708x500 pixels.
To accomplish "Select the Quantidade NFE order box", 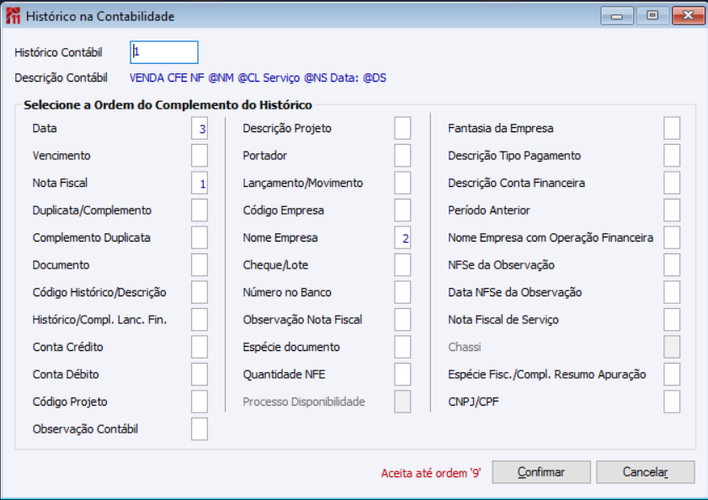I will 402,374.
